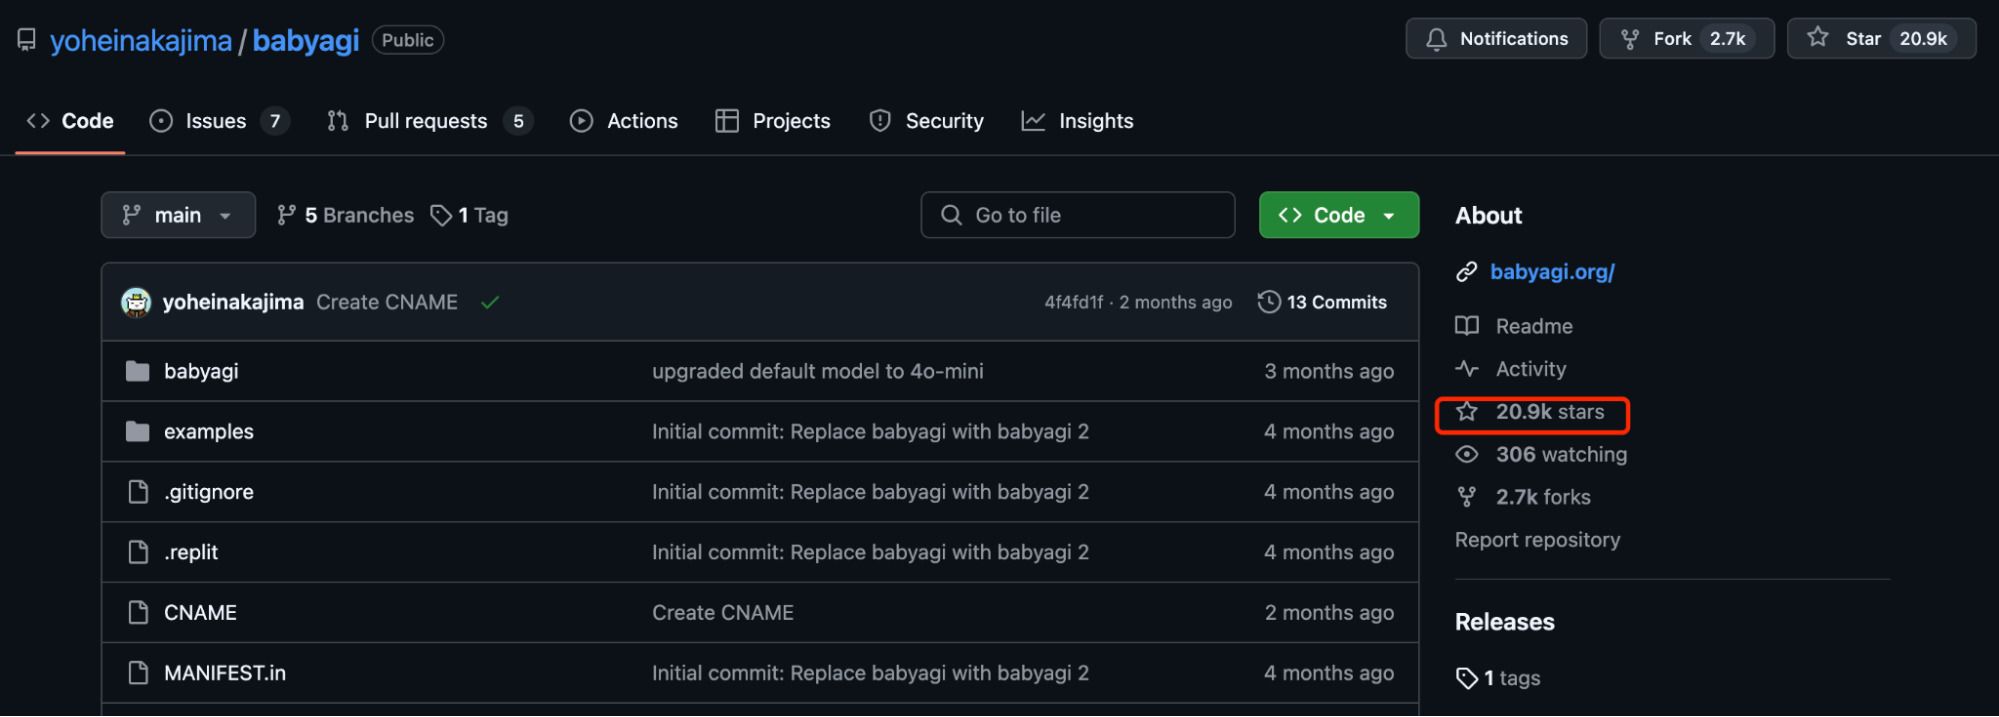Focus the Go to file search field

point(1077,215)
